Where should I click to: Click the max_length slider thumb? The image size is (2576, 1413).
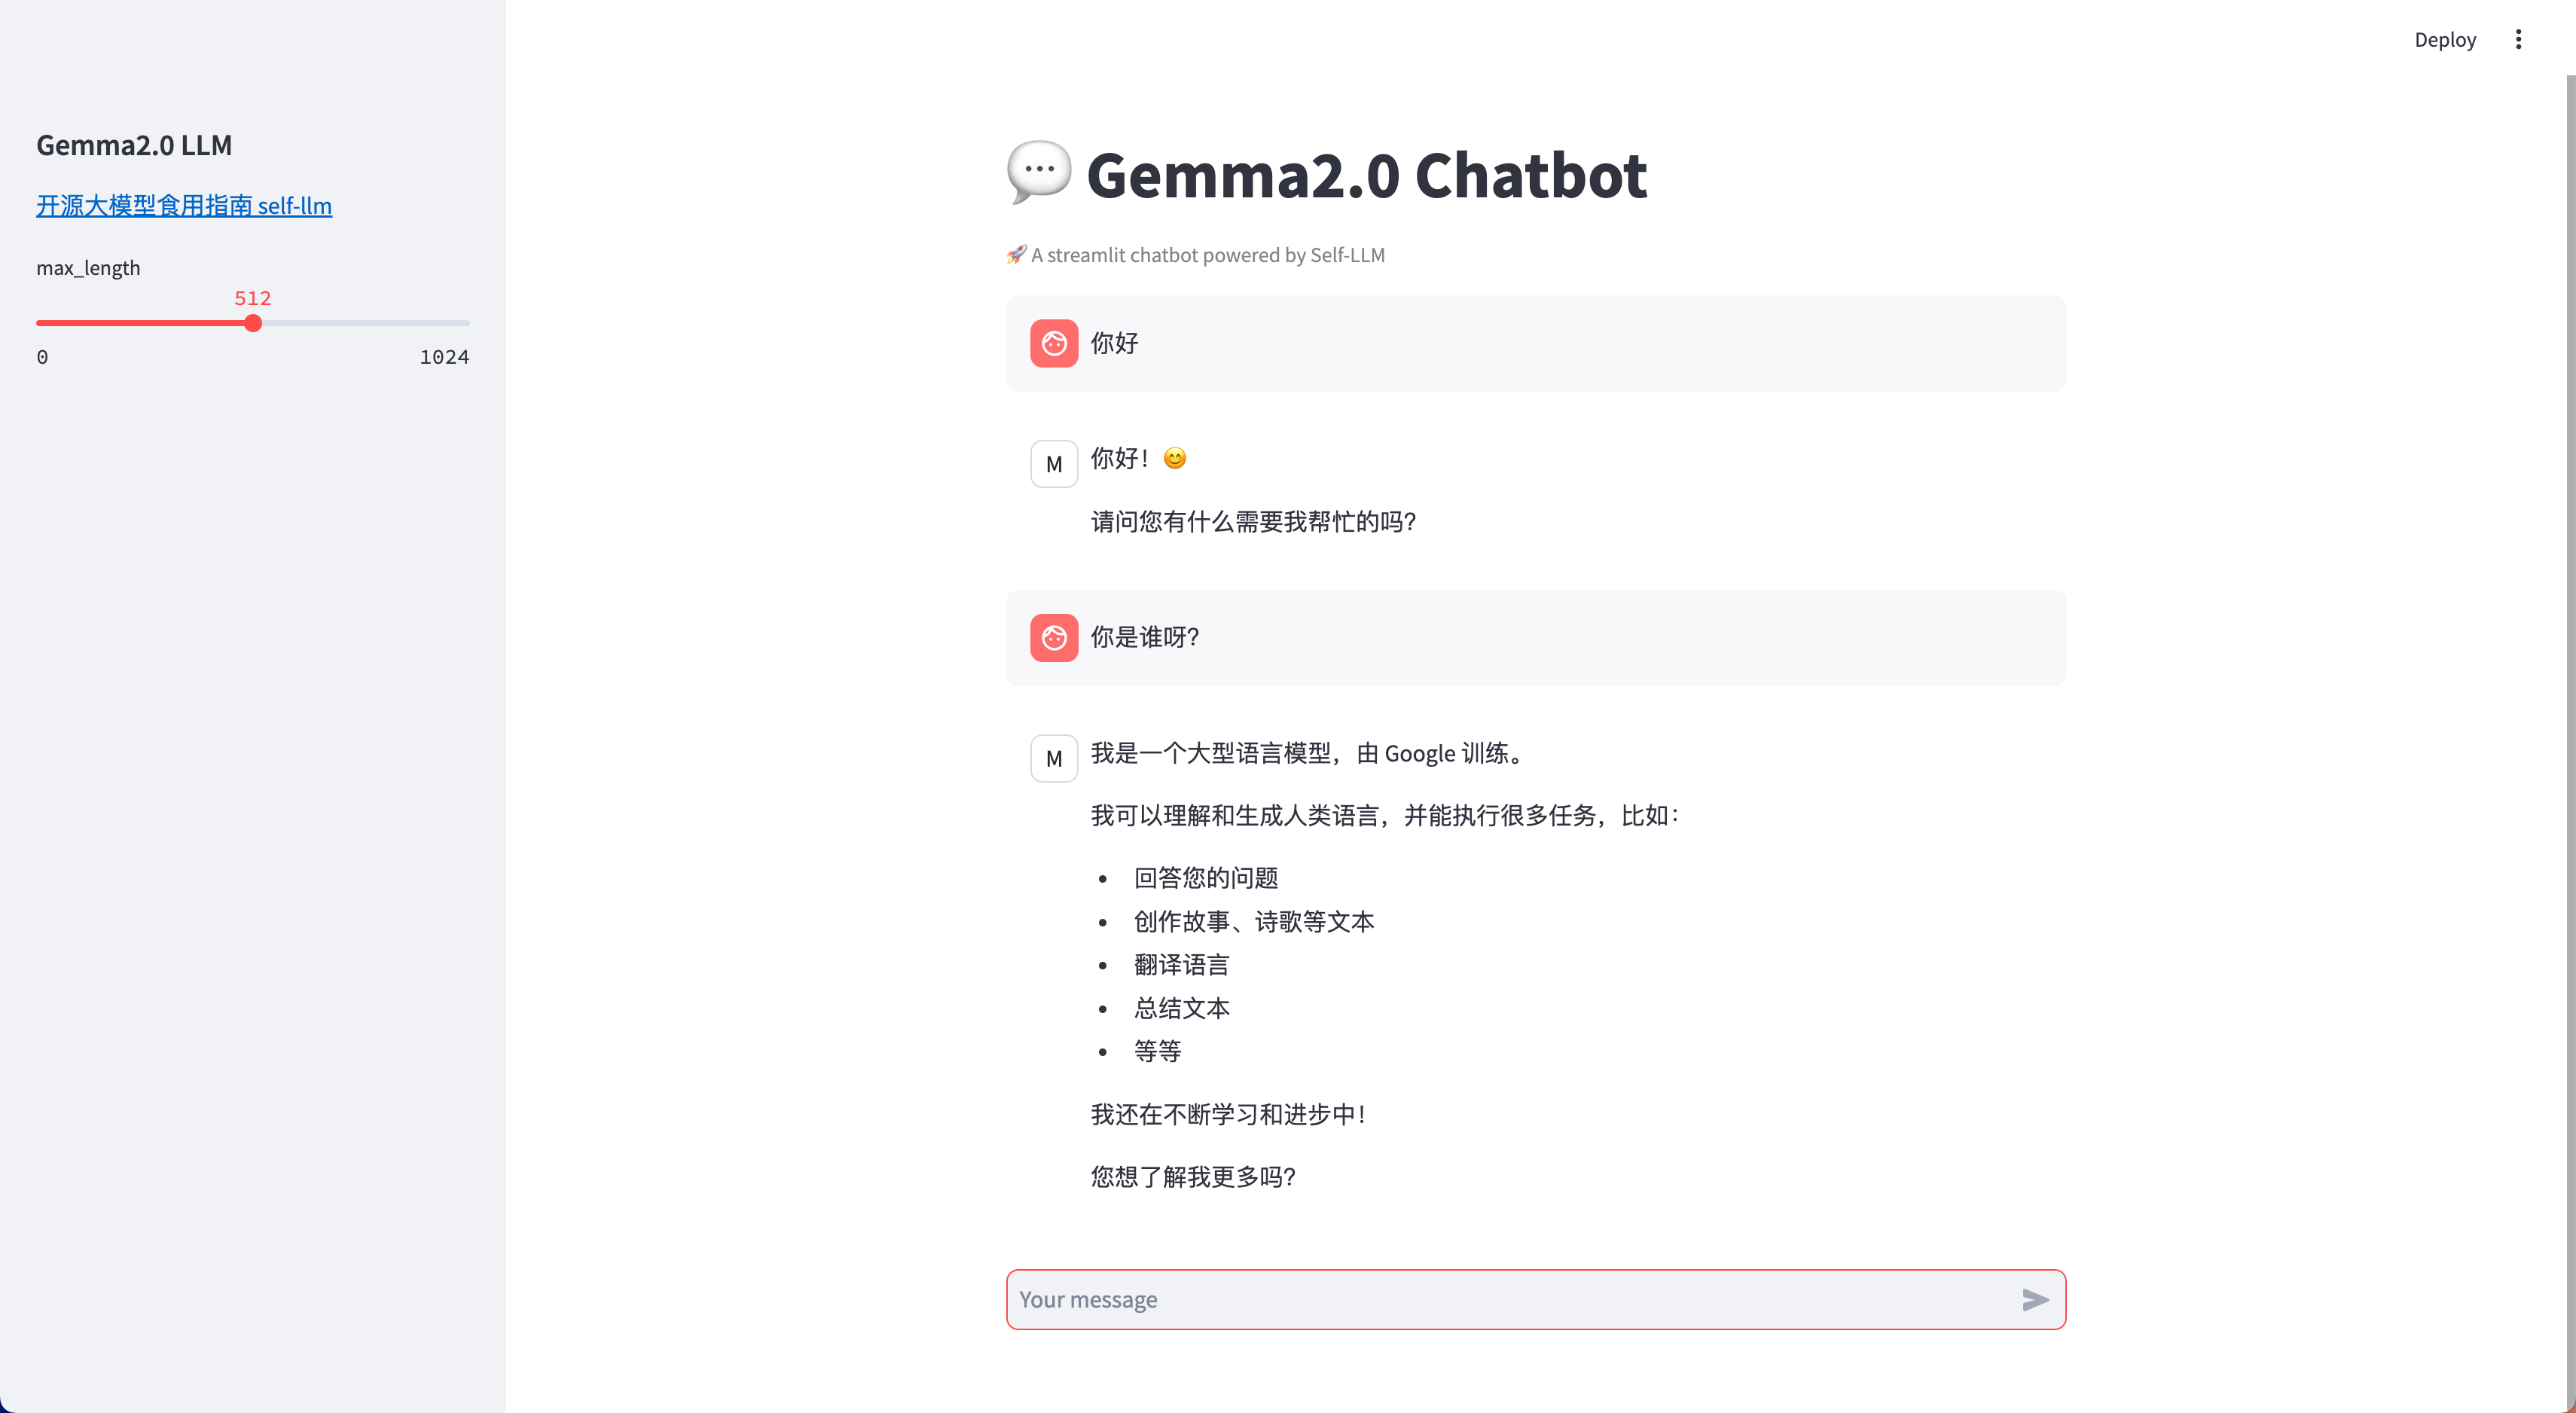pyautogui.click(x=253, y=323)
